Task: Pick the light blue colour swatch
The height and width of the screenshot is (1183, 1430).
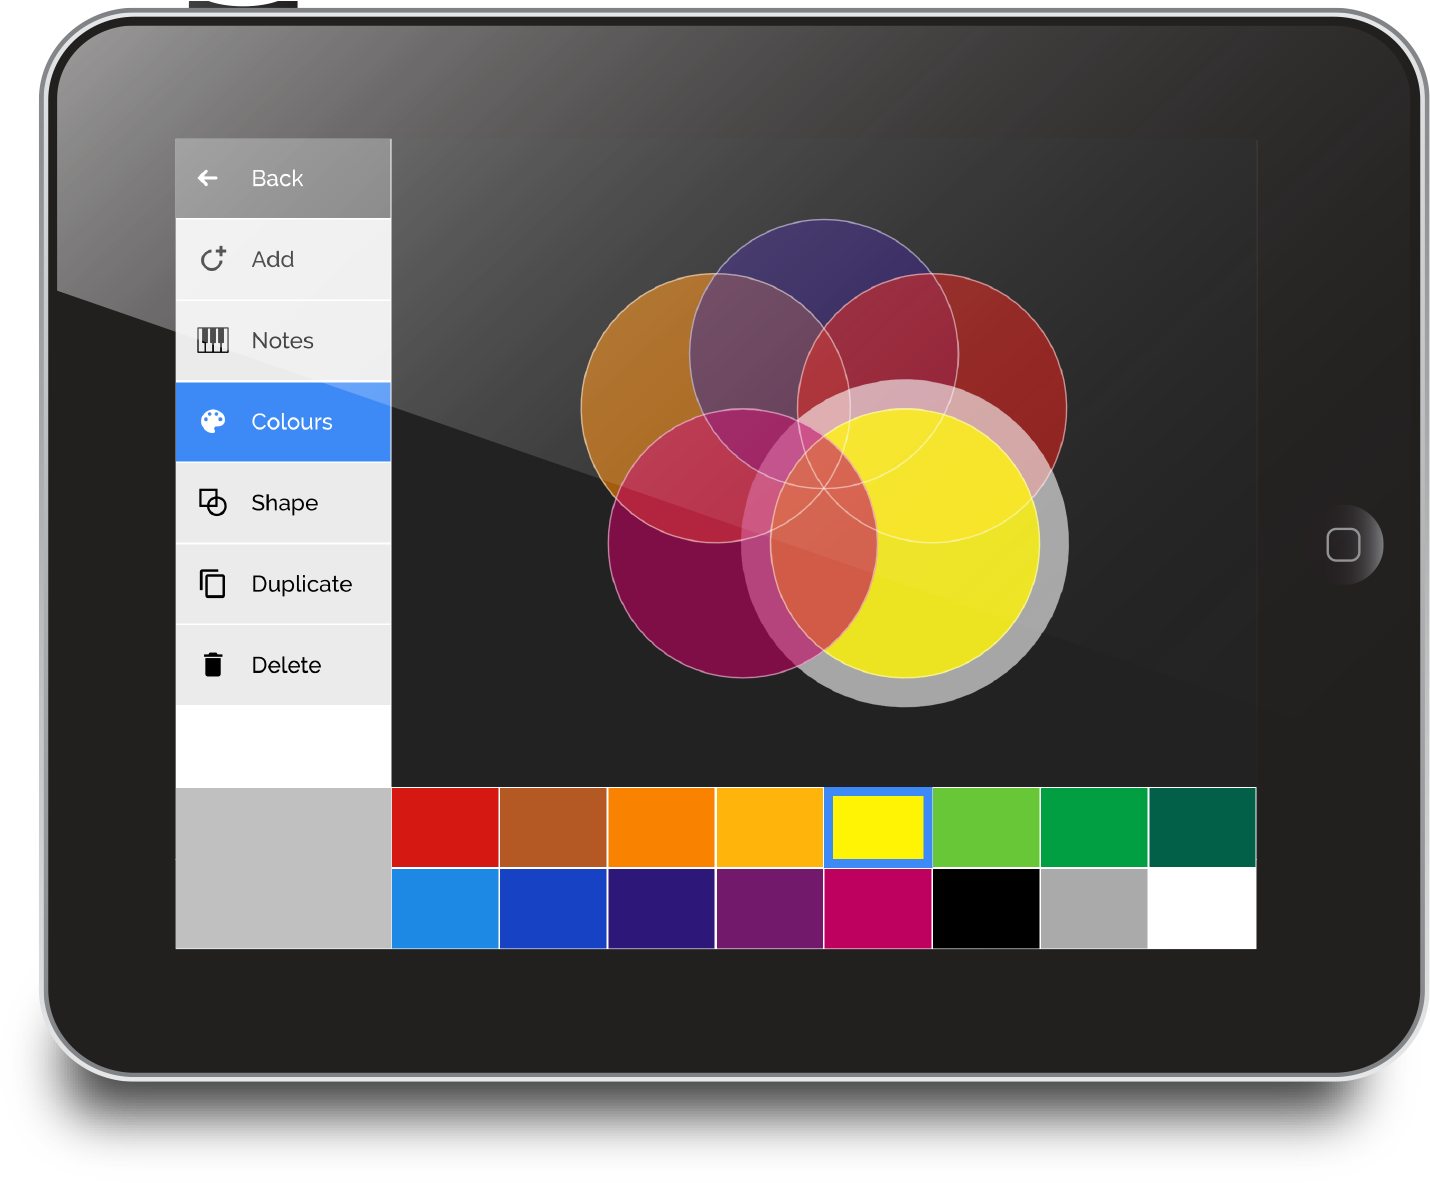Action: pos(445,908)
